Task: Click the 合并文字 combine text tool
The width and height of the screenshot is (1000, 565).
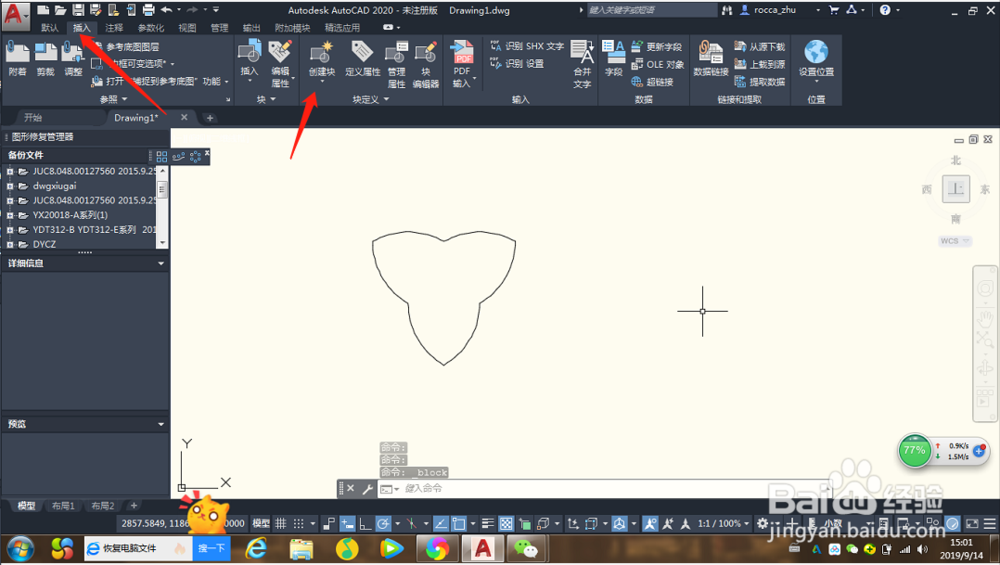Action: click(x=582, y=64)
